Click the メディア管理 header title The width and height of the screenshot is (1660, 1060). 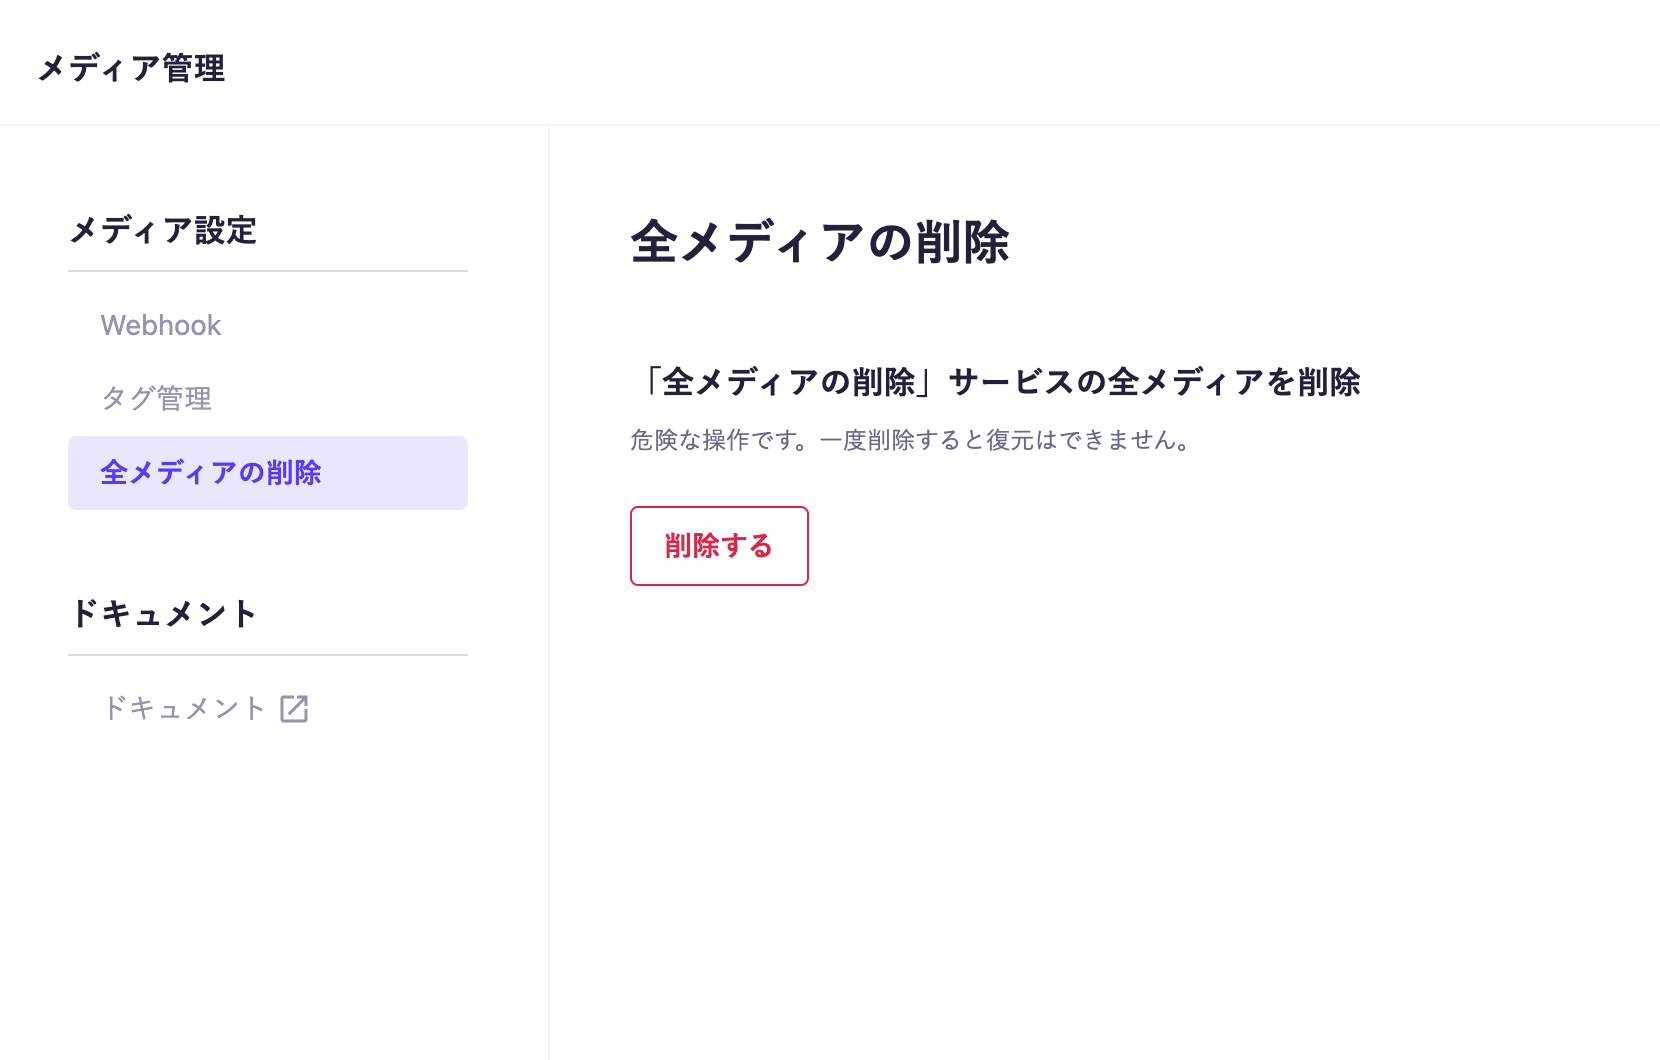[x=131, y=68]
